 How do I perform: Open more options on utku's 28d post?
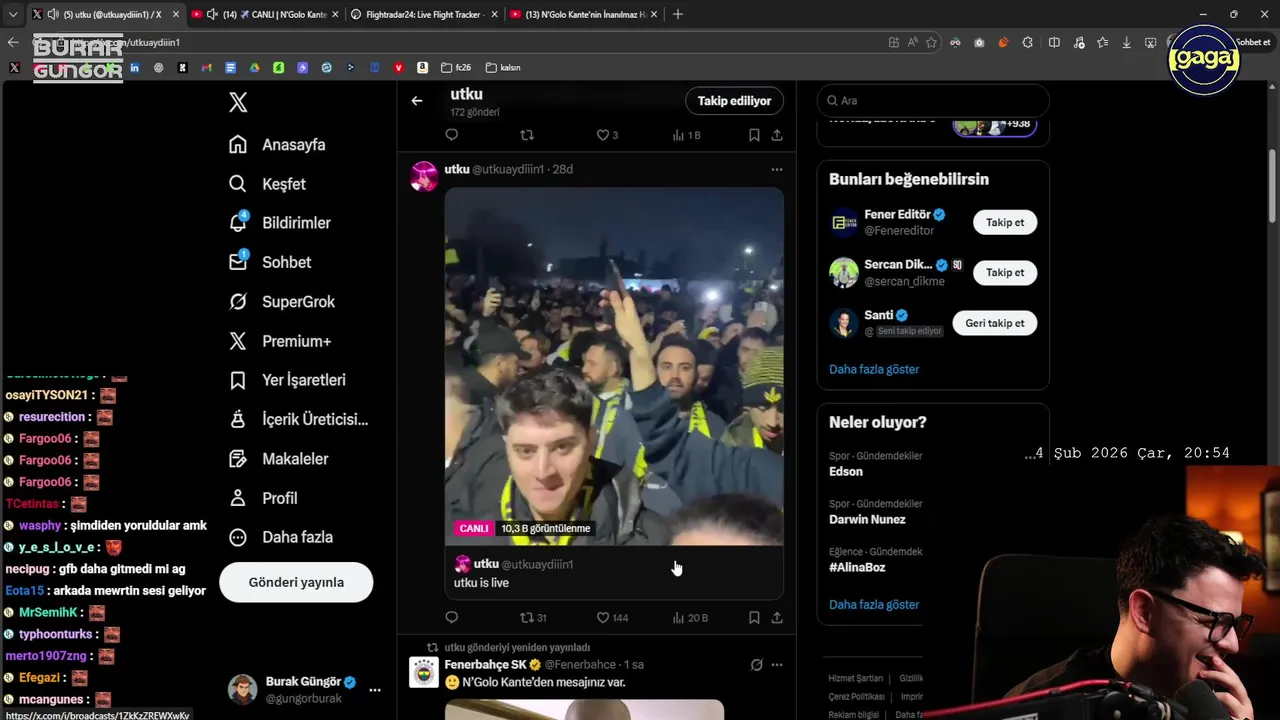click(777, 169)
